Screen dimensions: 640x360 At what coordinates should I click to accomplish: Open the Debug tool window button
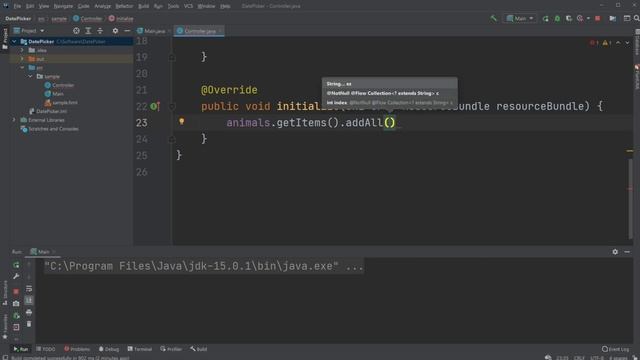pyautogui.click(x=109, y=349)
